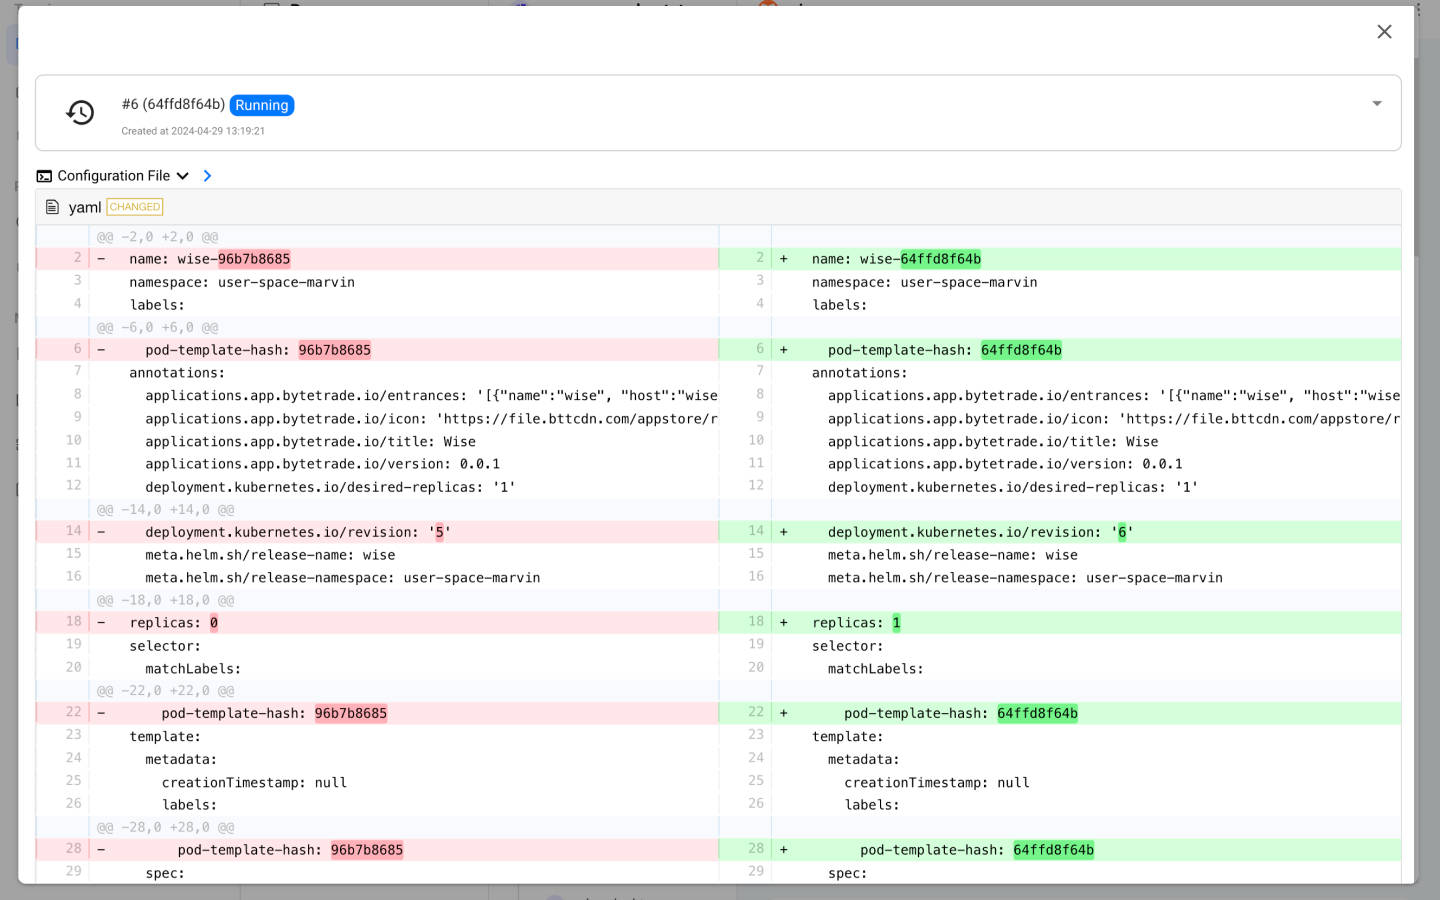Click left pane 'applications.app.bytetrade.io/title: Wise' line
1440x900 pixels.
pos(377,441)
